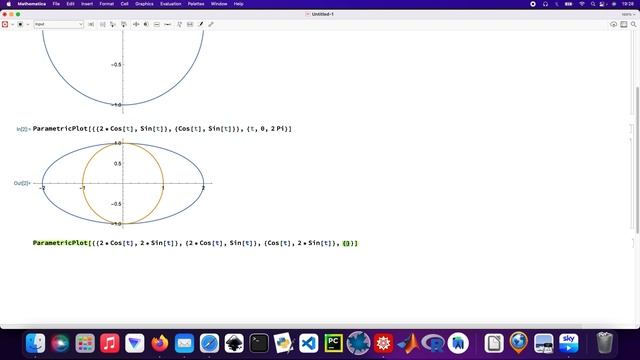640x360 pixels.
Task: Click the toolbar icon just left of the rectangle icon
Action: tap(146, 24)
